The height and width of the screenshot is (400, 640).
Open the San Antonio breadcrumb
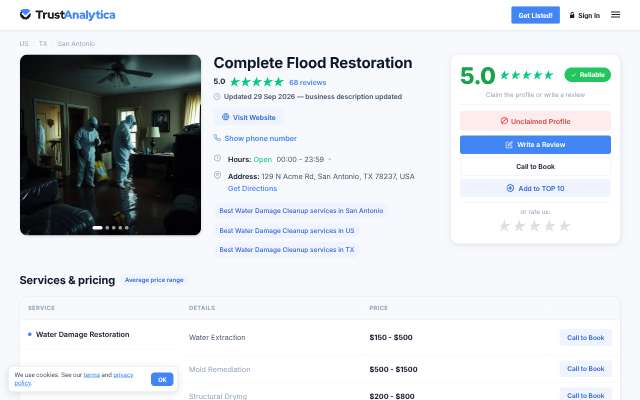[x=76, y=44]
